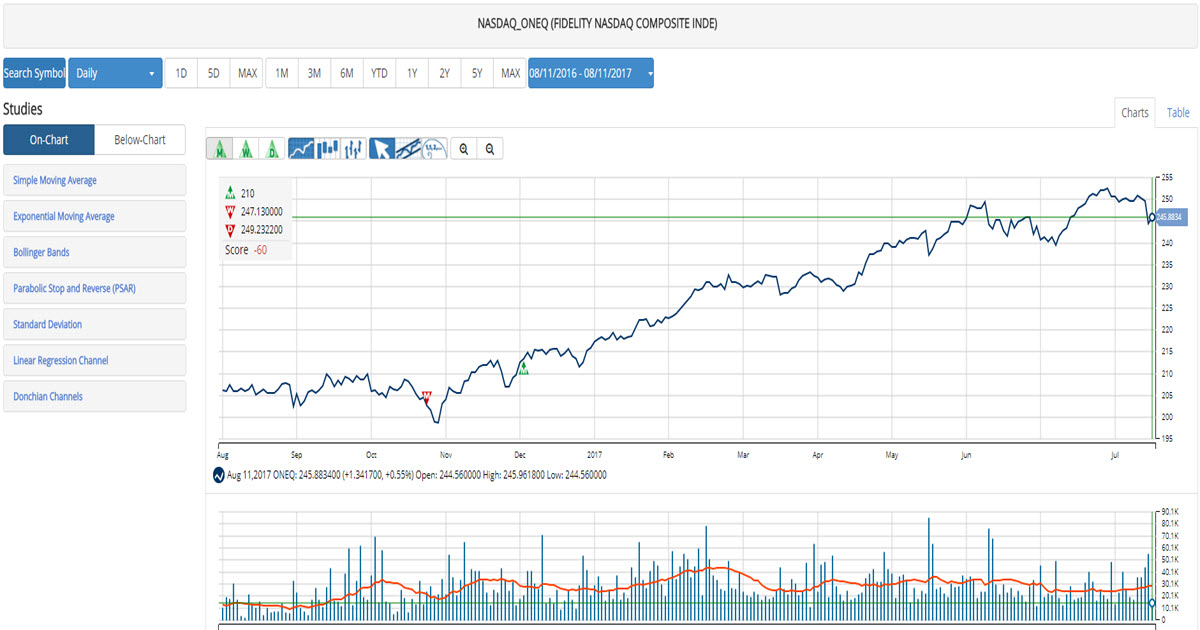Select the MAX button next to 5Y

tap(510, 73)
